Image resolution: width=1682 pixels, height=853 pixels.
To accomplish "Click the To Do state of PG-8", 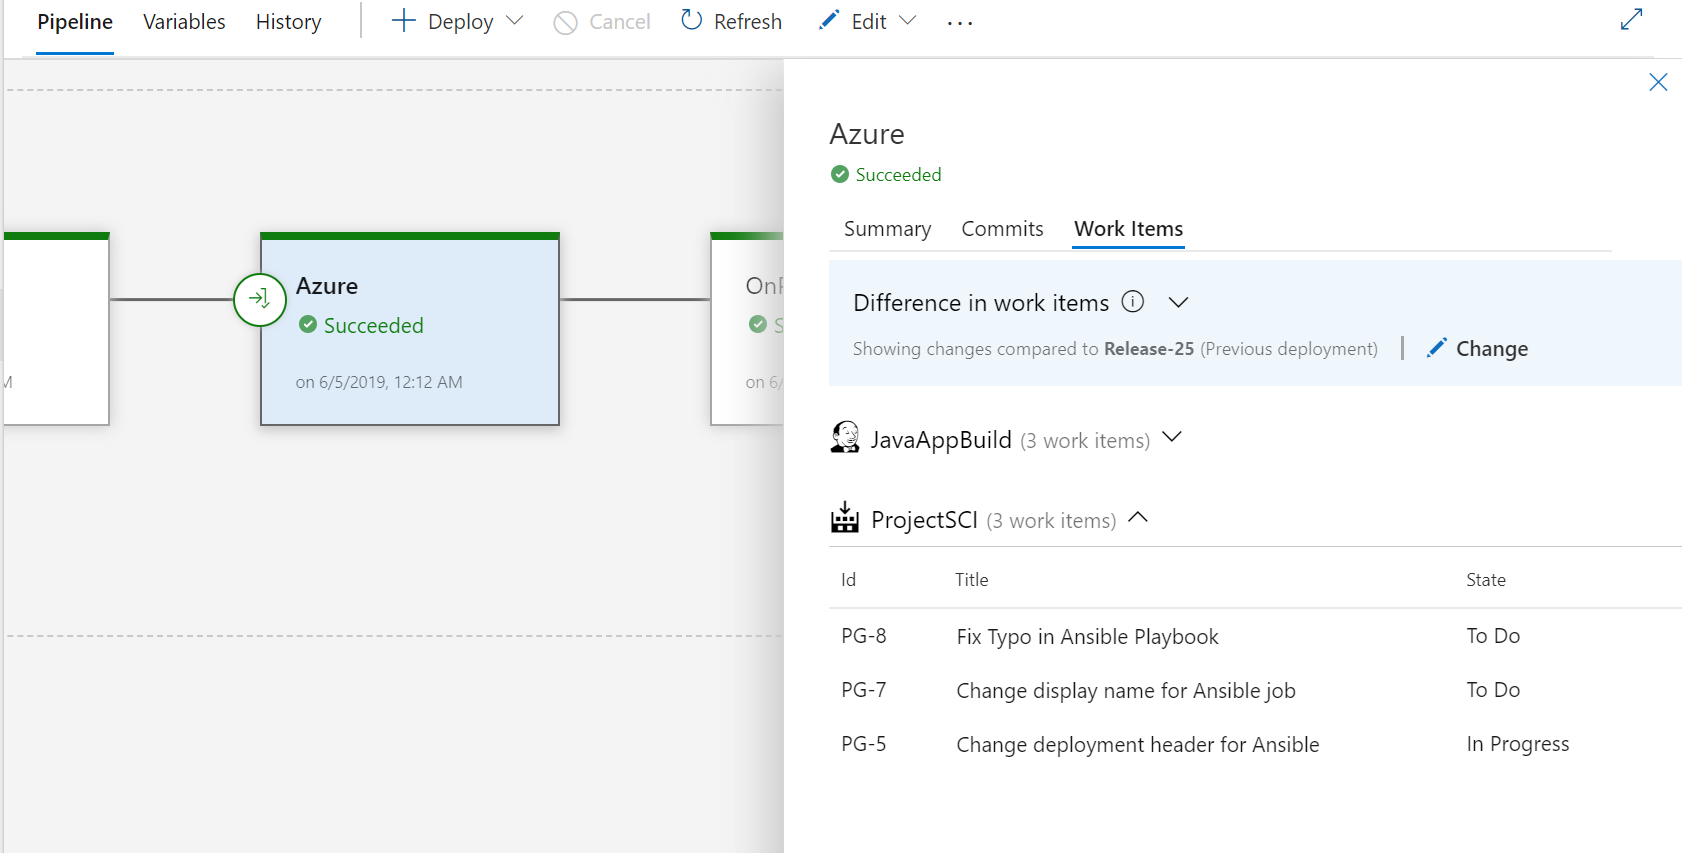I will click(1493, 636).
